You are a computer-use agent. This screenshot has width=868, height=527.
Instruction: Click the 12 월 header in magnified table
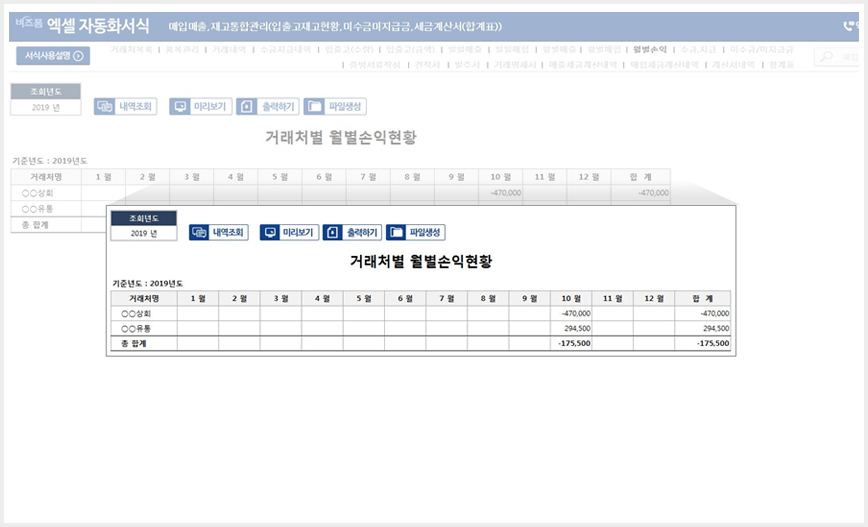click(654, 298)
